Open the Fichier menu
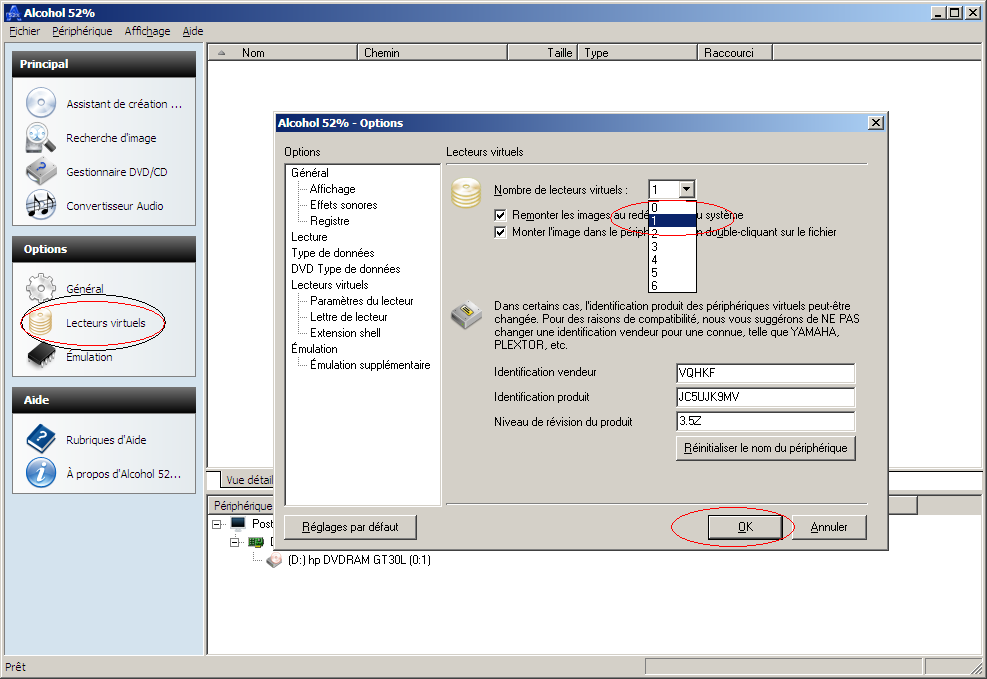 (x=25, y=31)
